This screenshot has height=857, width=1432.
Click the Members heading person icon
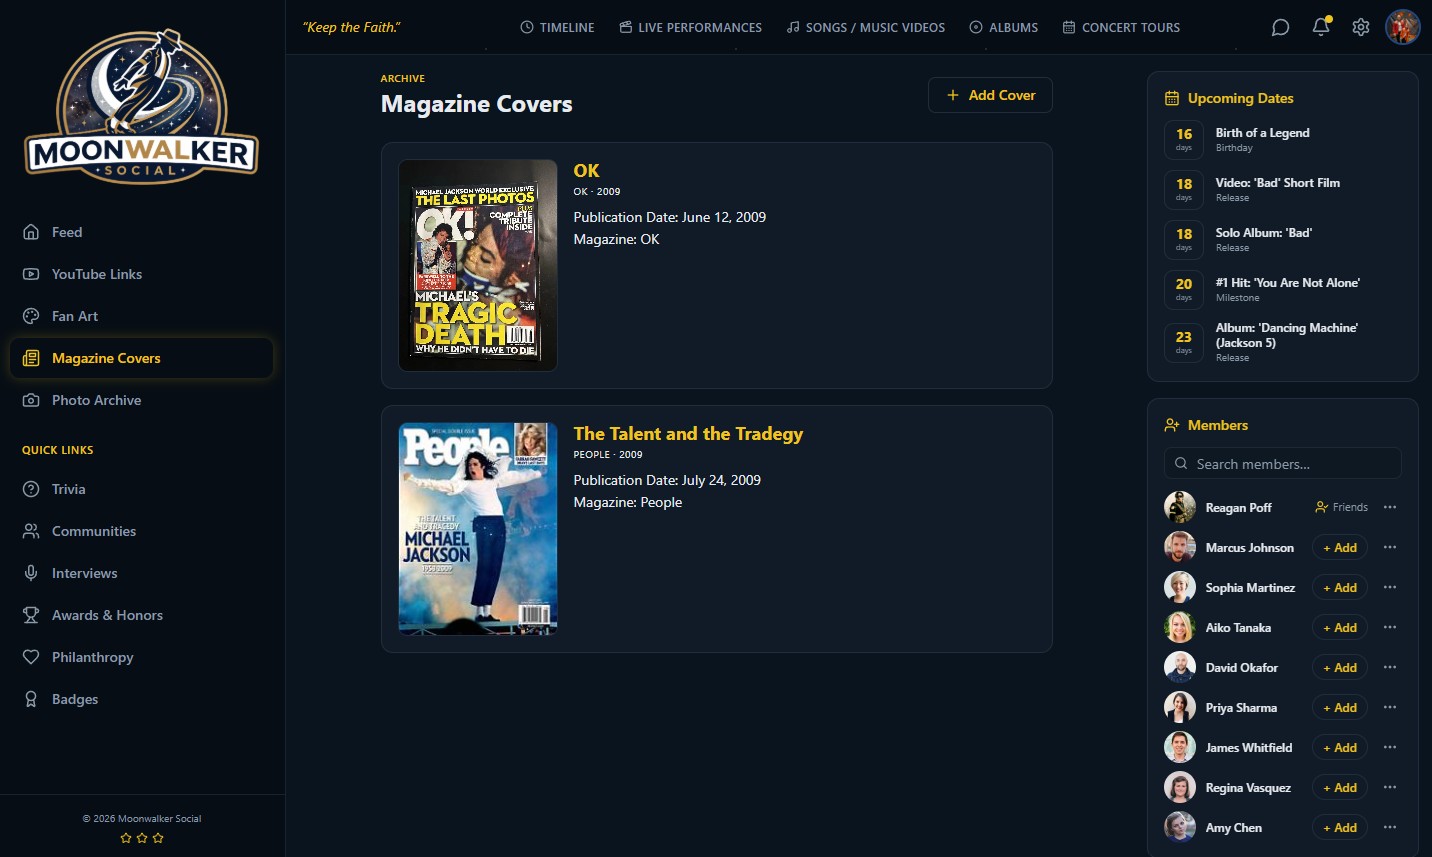pyautogui.click(x=1172, y=425)
